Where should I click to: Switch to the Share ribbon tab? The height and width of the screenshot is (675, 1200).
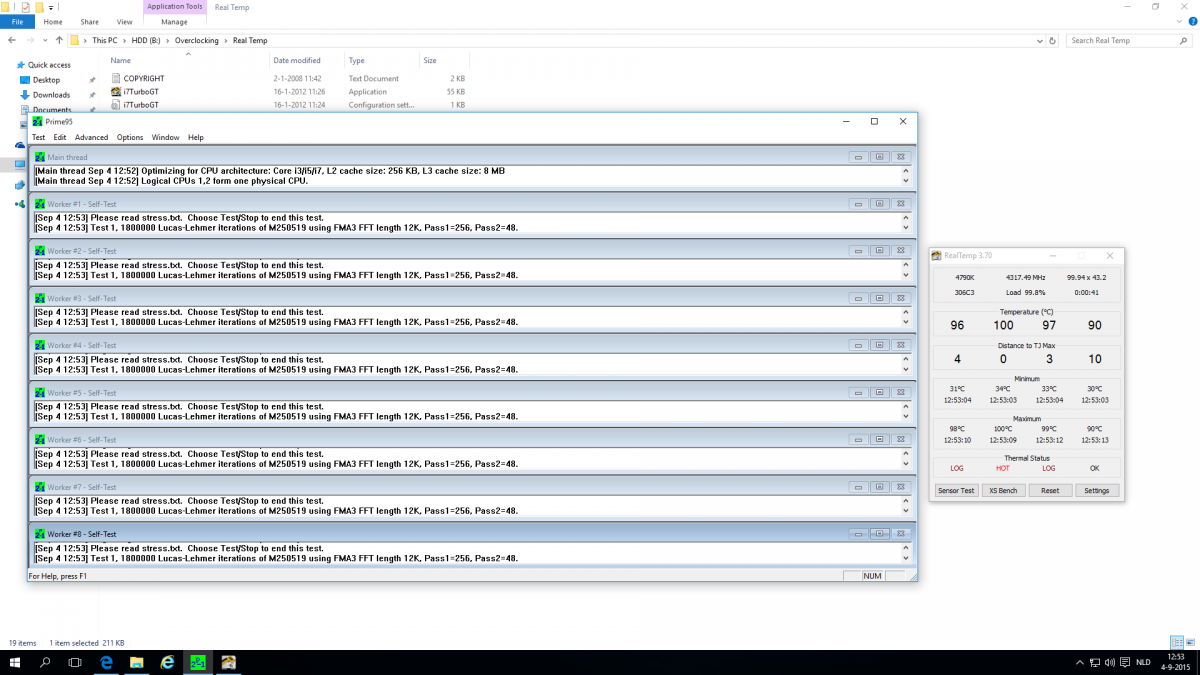pos(89,21)
